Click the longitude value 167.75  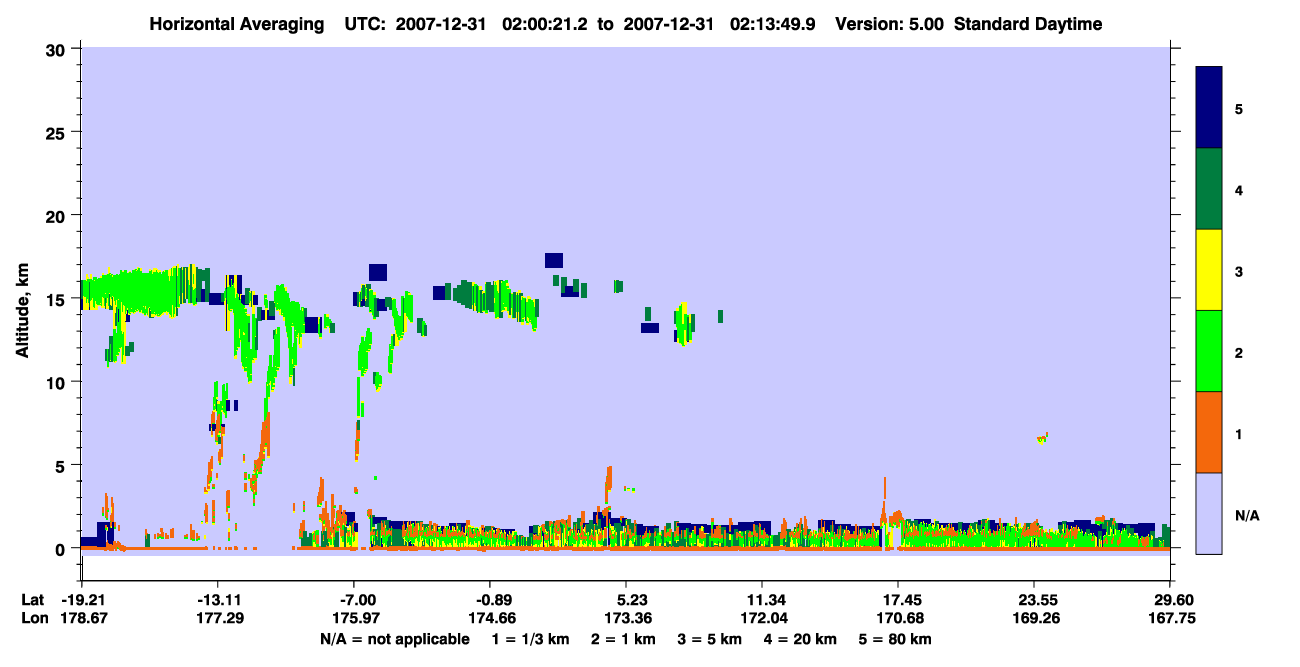click(x=1170, y=618)
